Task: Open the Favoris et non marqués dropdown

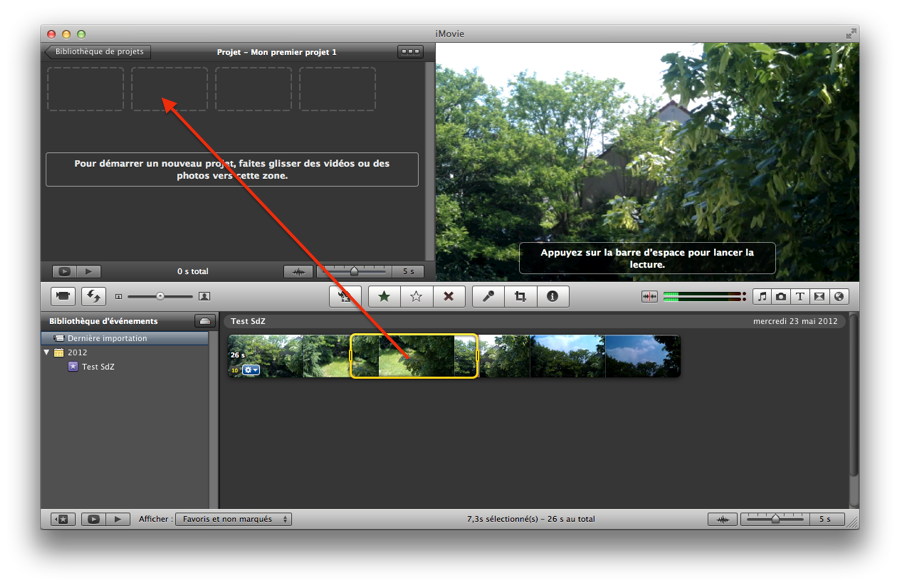Action: point(234,519)
